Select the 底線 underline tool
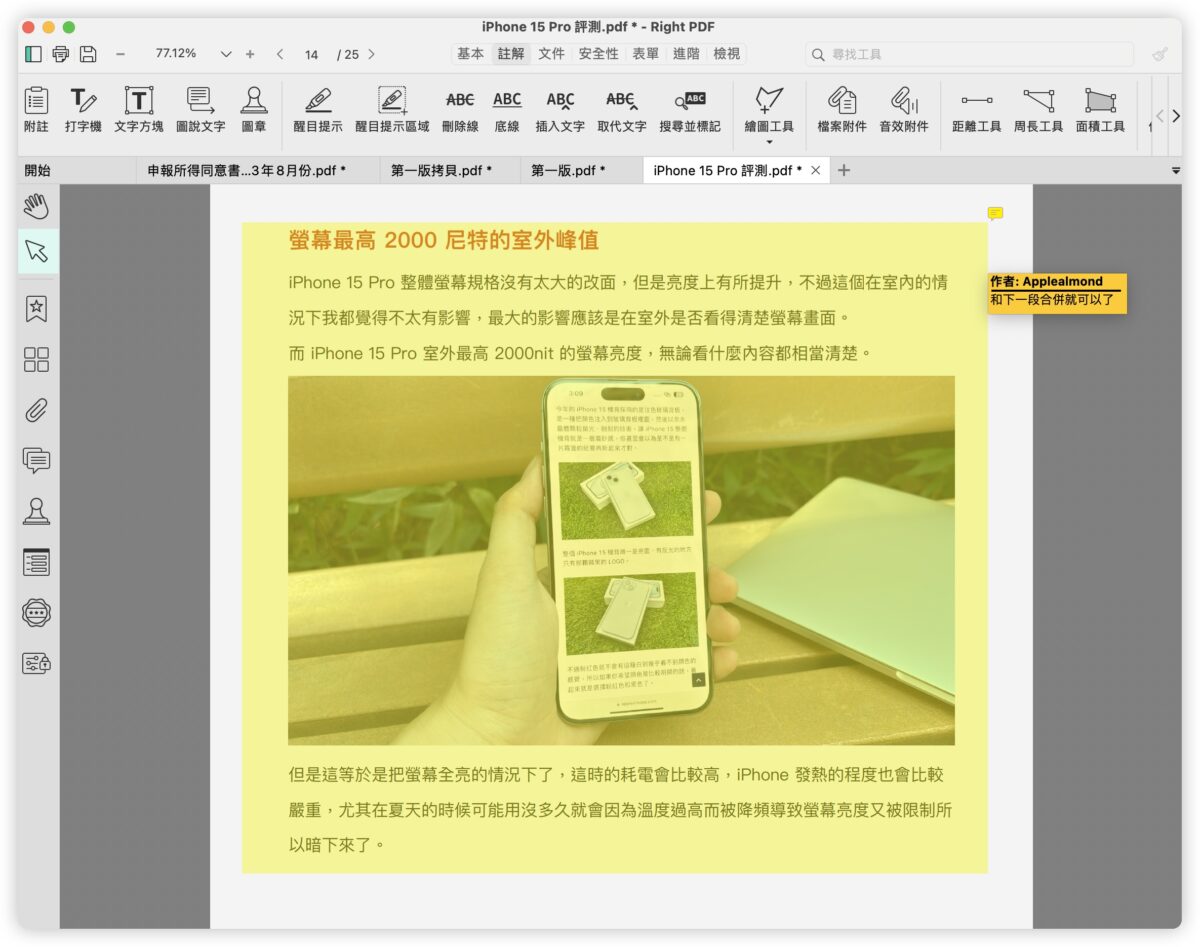Image resolution: width=1200 pixels, height=947 pixels. [x=507, y=109]
